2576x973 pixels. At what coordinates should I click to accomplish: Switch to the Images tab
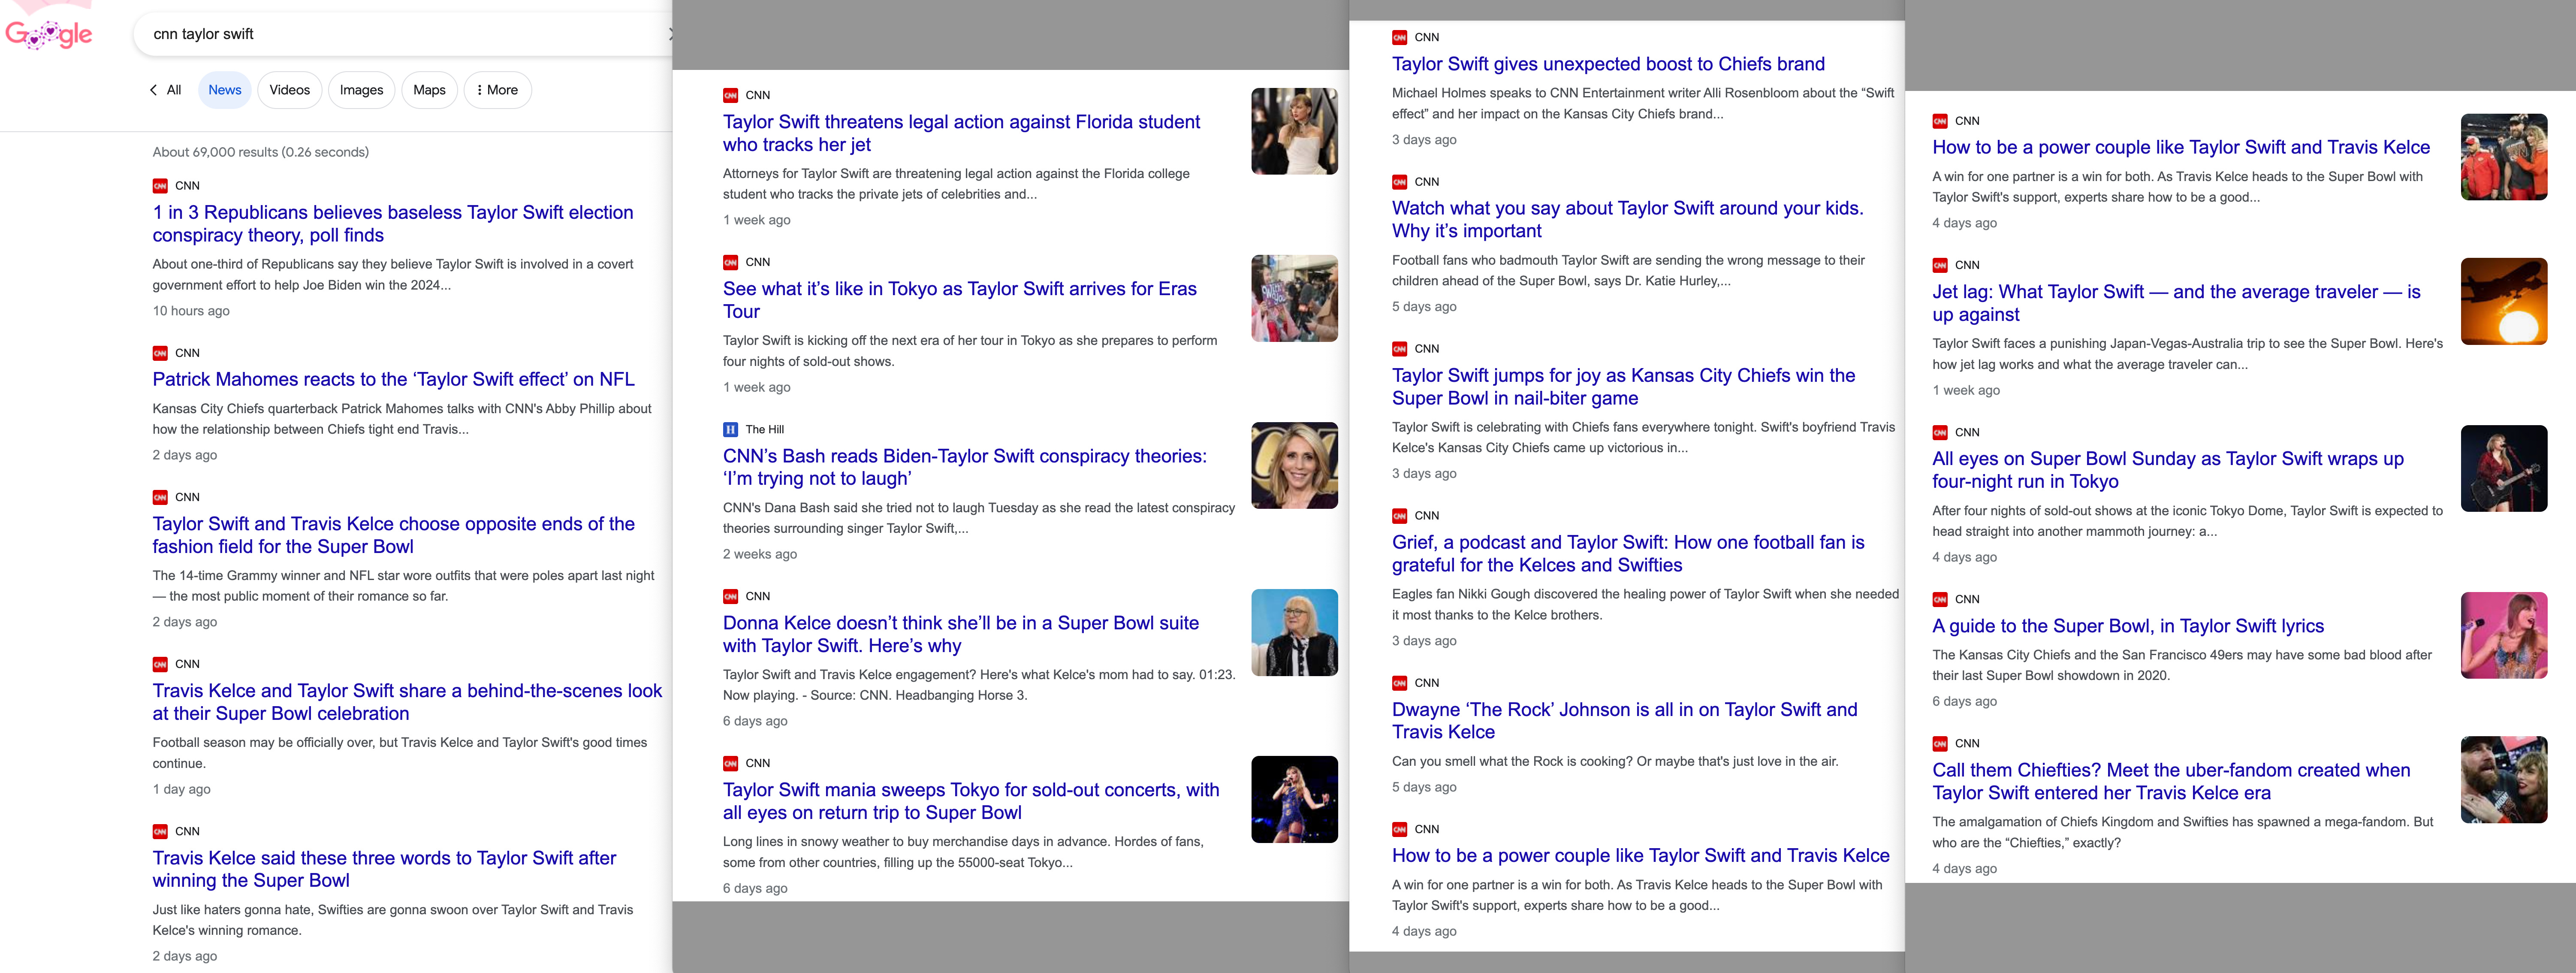pos(361,90)
